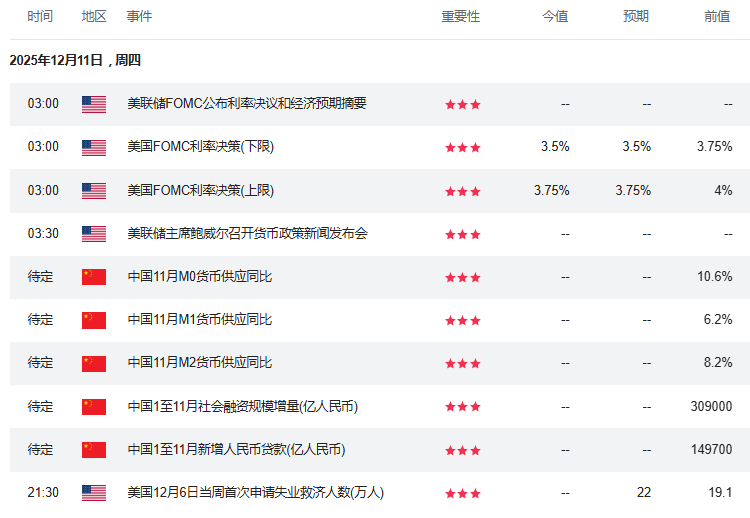Image resolution: width=750 pixels, height=518 pixels.
Task: Open event 中国11月M1货币供应同比
Action: tap(200, 320)
